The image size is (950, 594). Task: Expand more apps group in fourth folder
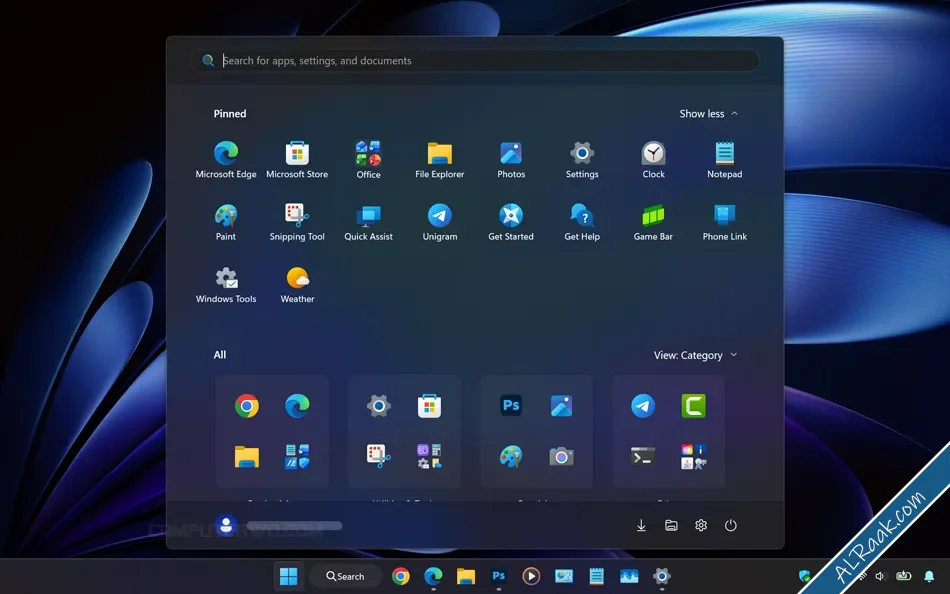(x=693, y=456)
